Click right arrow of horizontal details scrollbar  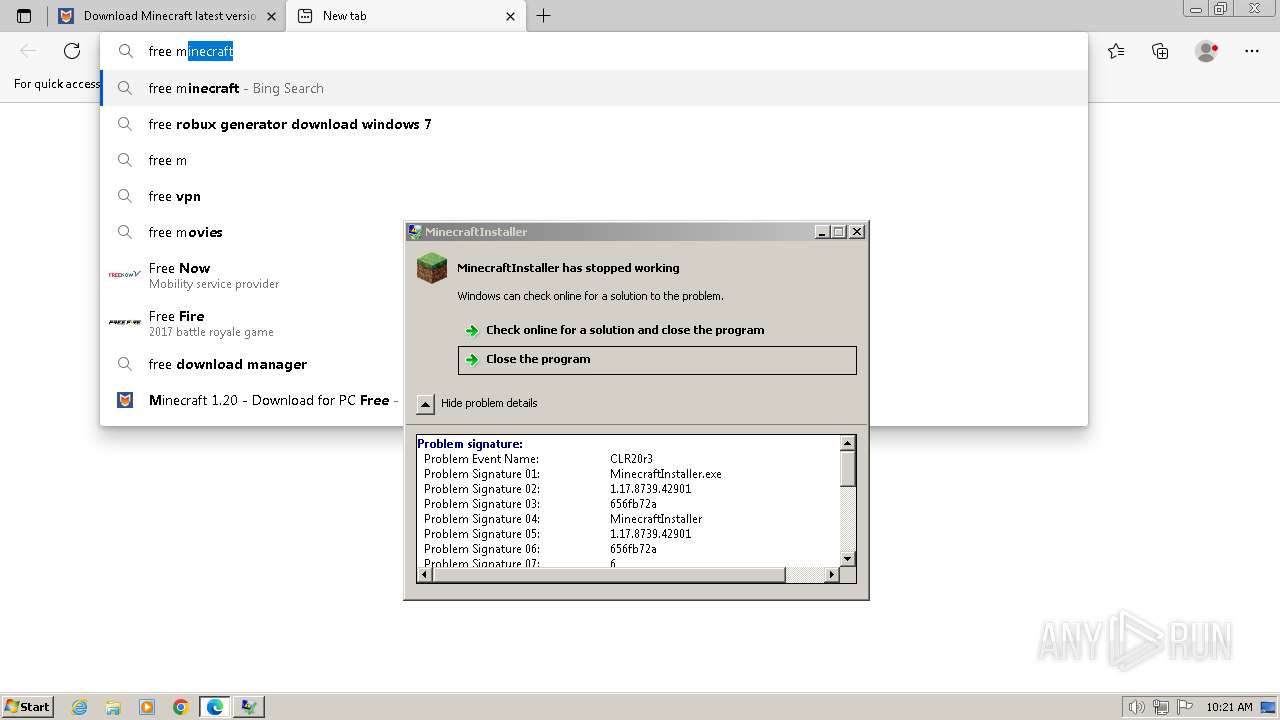point(831,575)
